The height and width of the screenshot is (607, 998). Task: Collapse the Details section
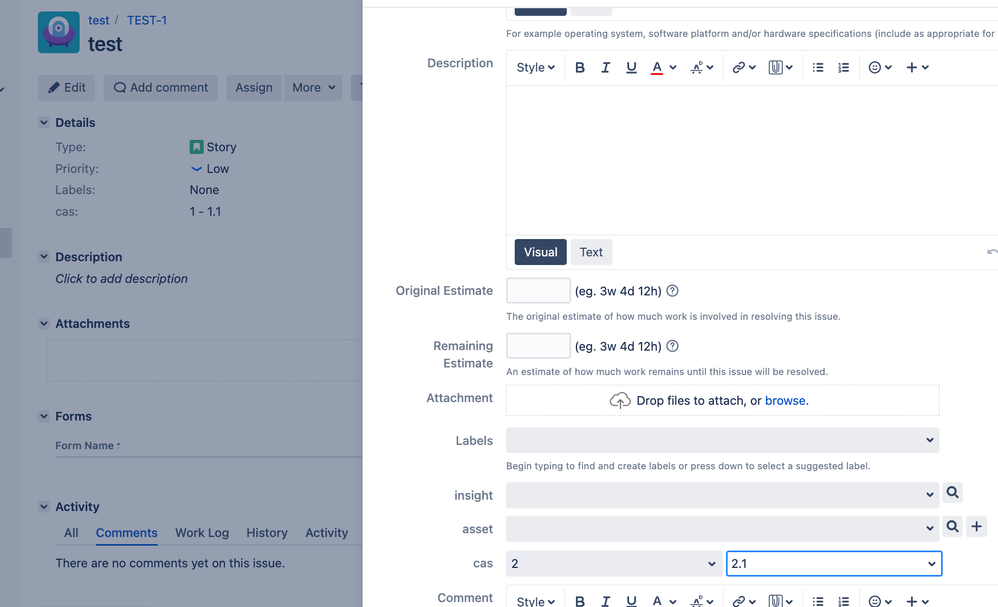pyautogui.click(x=44, y=122)
